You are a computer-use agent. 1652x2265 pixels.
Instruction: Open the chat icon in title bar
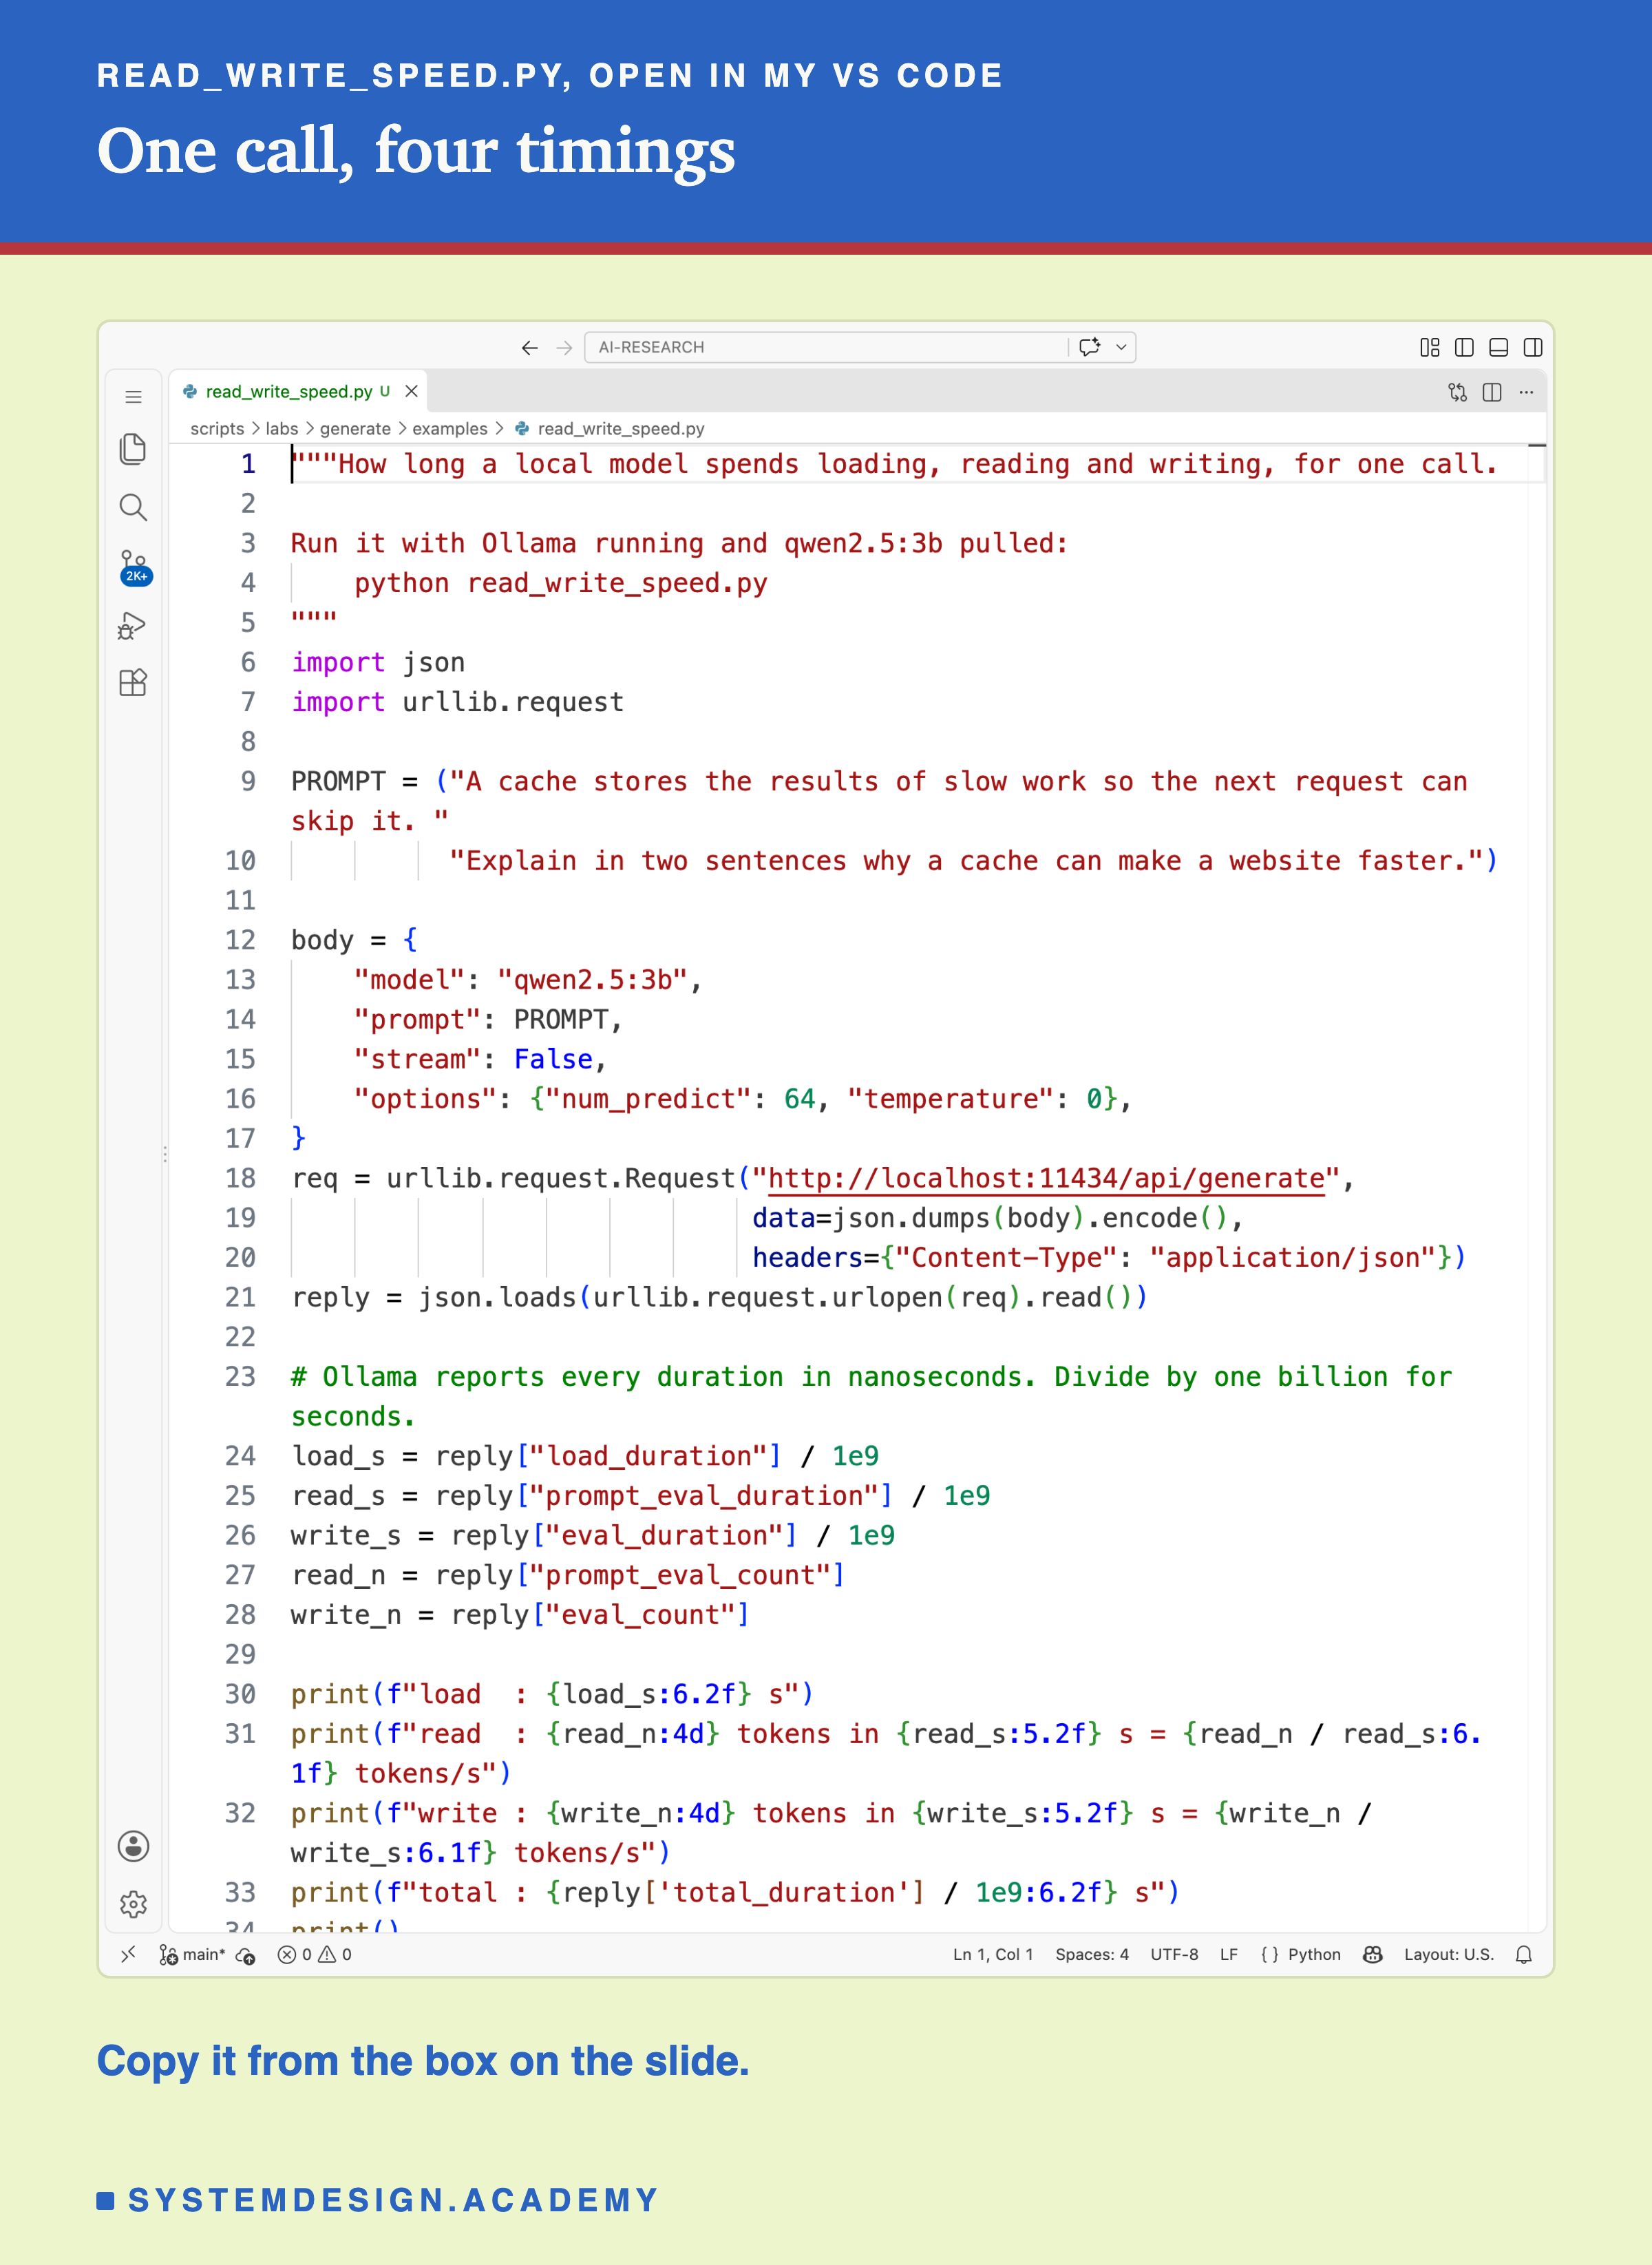pyautogui.click(x=1090, y=347)
